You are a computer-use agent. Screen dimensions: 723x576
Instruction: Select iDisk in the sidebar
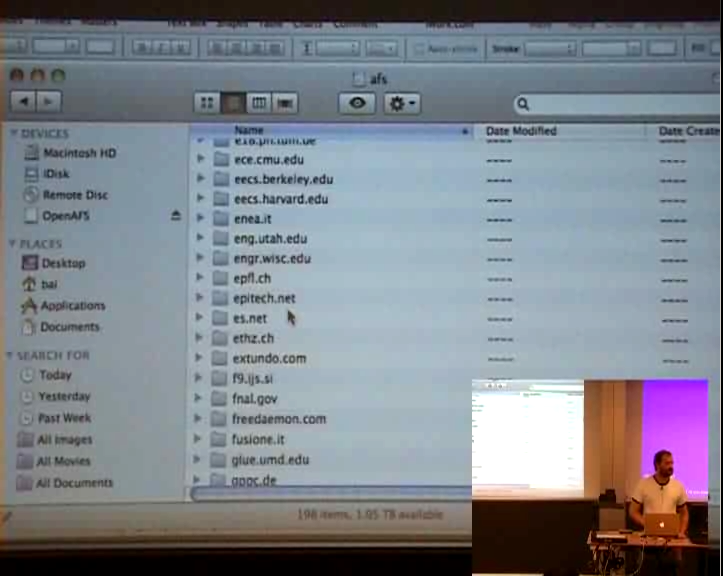pyautogui.click(x=56, y=174)
